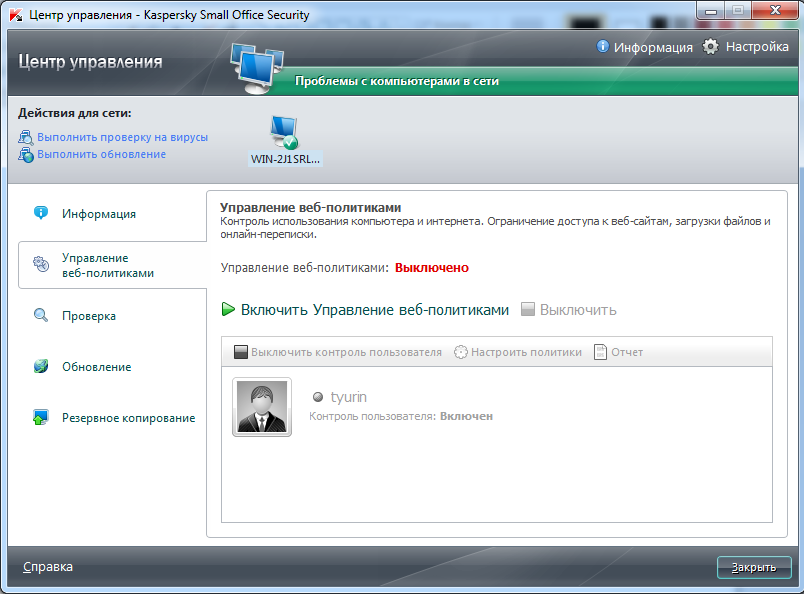Click the virus scan magnifier icon
Image resolution: width=804 pixels, height=594 pixels.
[x=26, y=137]
